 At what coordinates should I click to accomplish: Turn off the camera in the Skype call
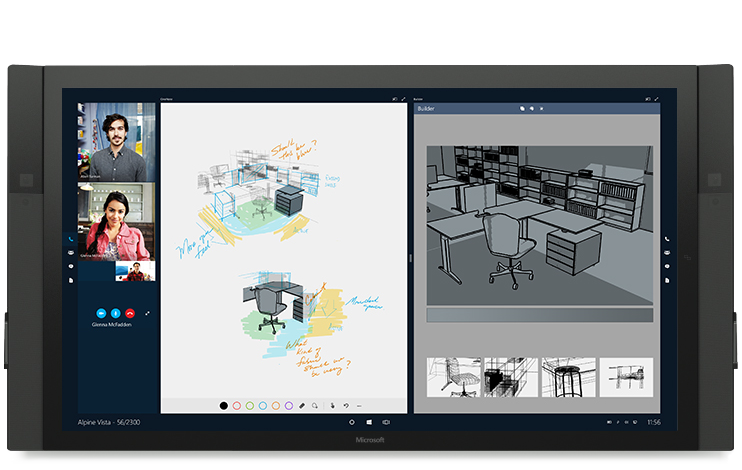tap(101, 313)
